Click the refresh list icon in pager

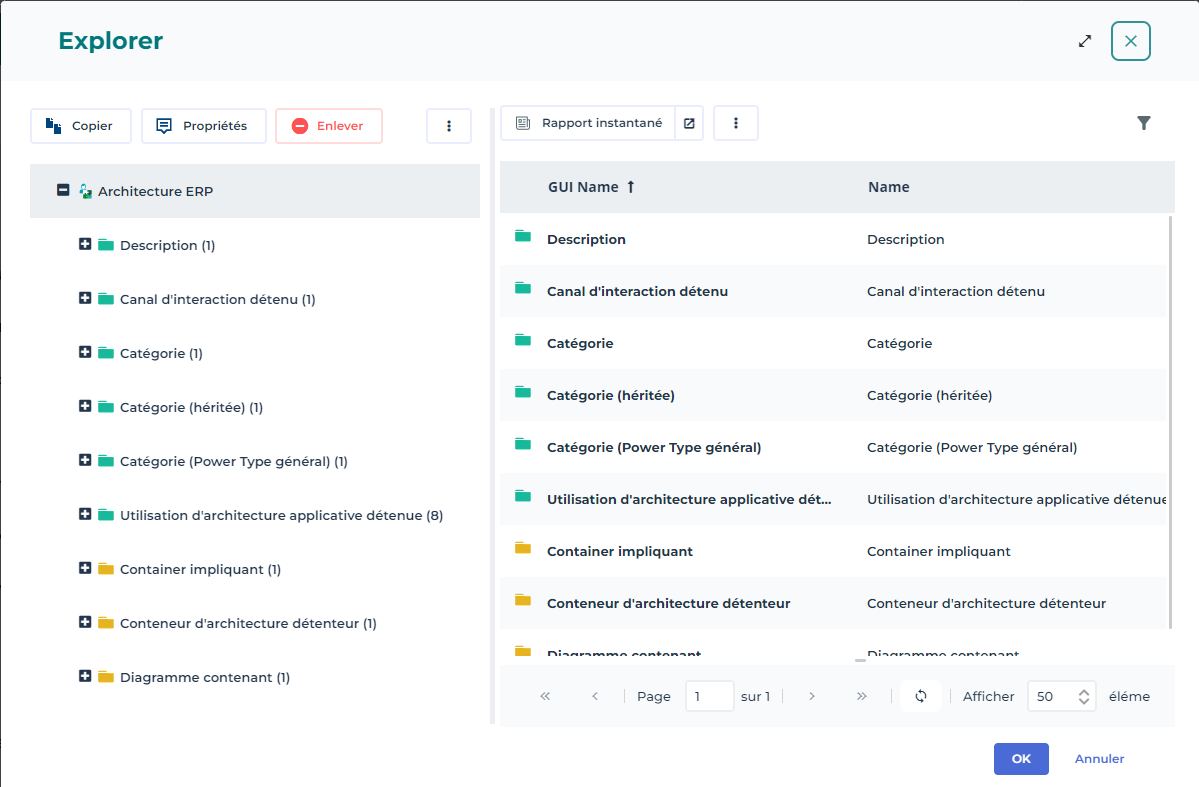point(921,696)
